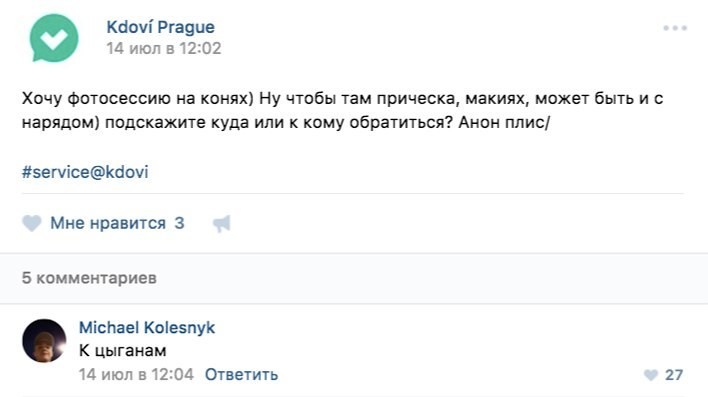The height and width of the screenshot is (397, 708).
Task: Click the post text about фотосессию на конях
Action: tap(342, 110)
